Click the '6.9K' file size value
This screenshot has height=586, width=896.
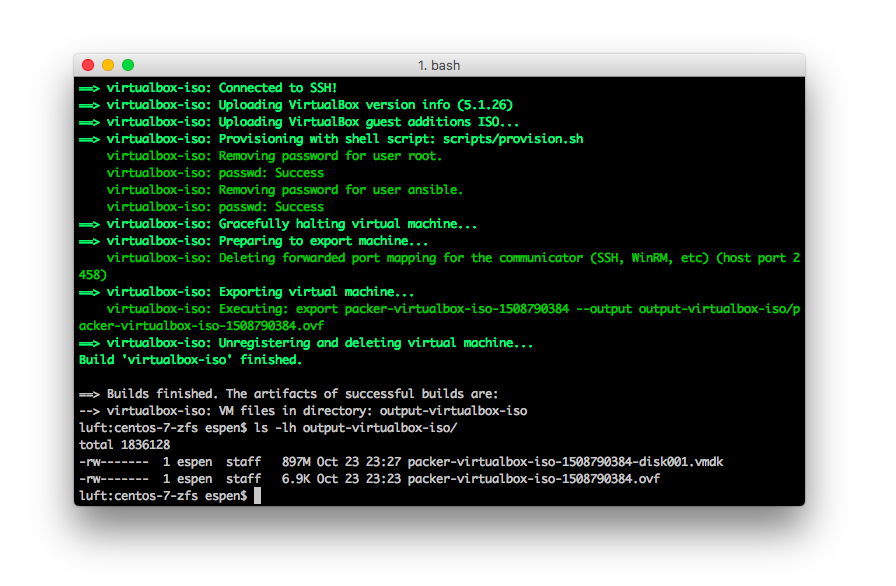[x=296, y=479]
